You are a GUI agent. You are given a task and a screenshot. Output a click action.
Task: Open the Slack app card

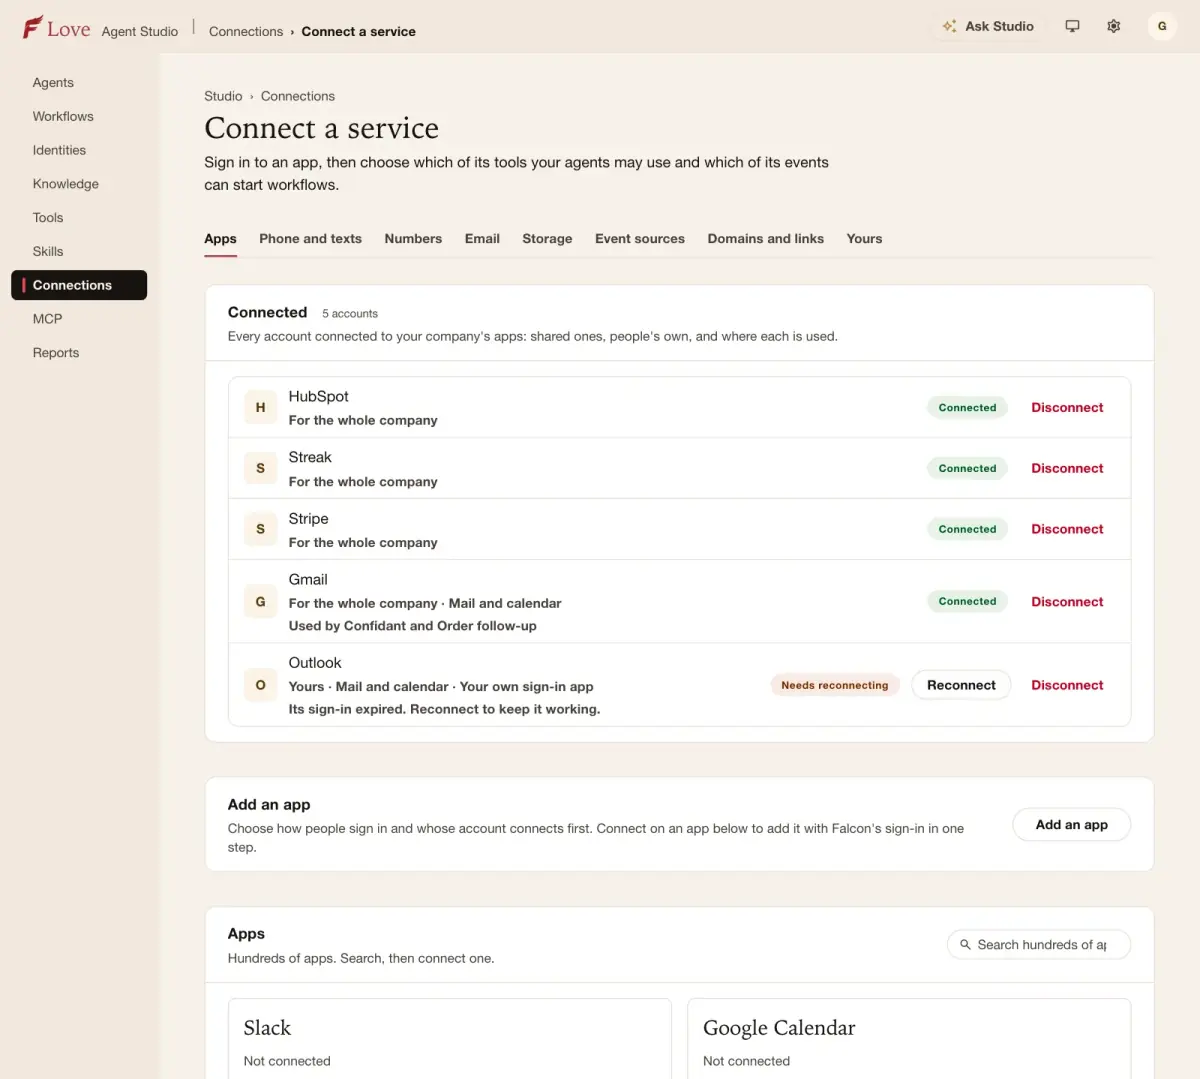[449, 1038]
